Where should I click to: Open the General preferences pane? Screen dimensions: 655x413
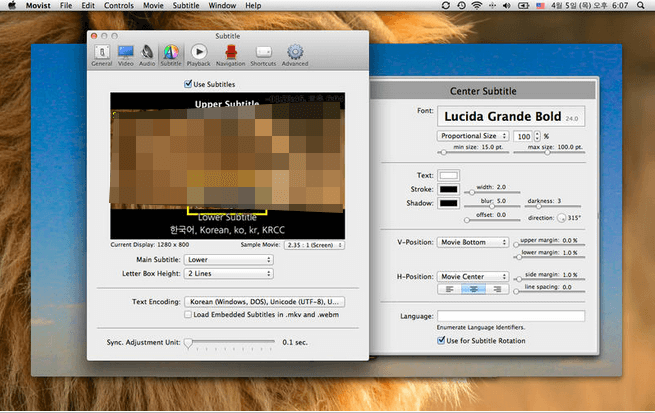(101, 53)
